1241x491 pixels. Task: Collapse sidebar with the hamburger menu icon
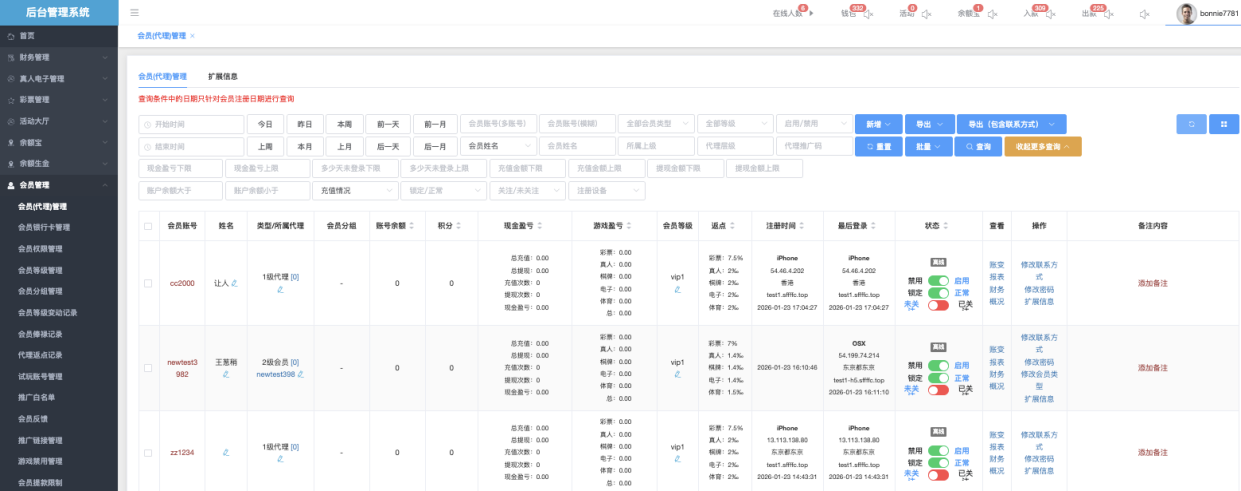(134, 13)
